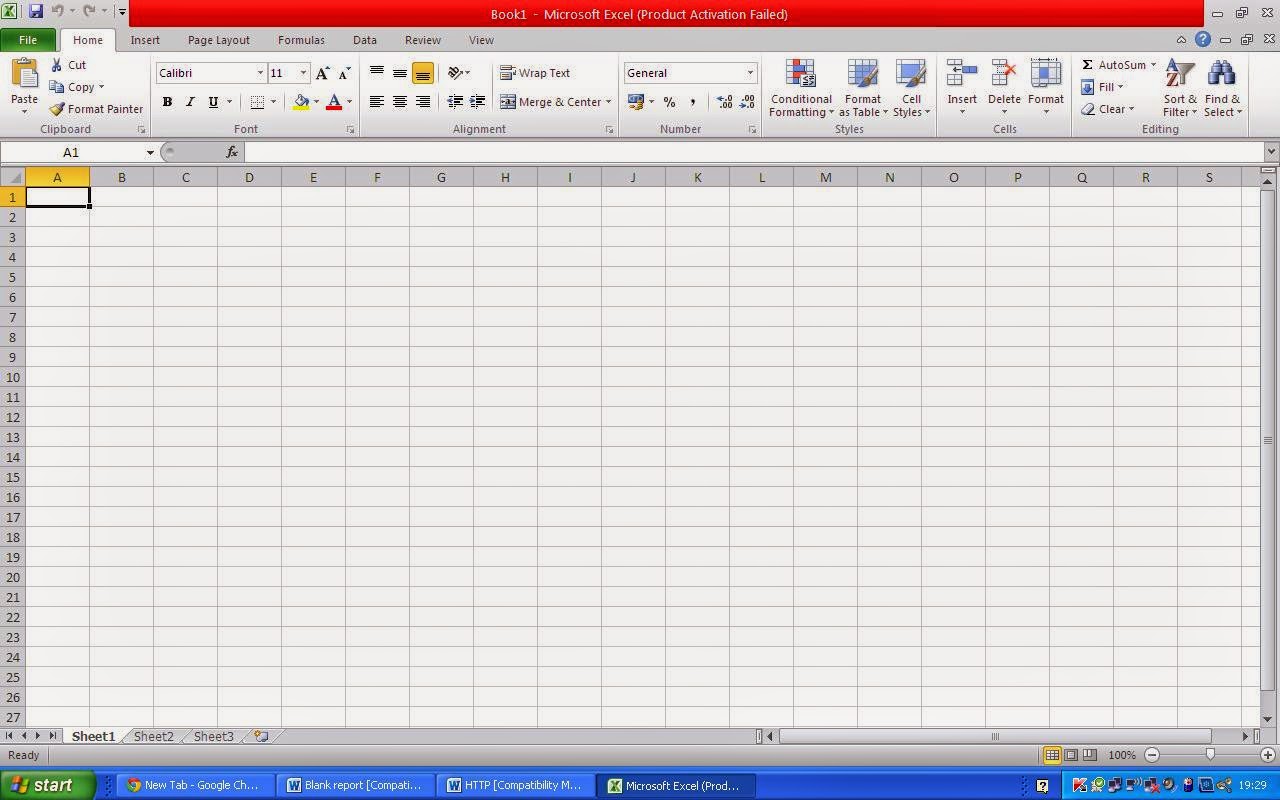Click the Insert Worksheet button

click(x=258, y=736)
